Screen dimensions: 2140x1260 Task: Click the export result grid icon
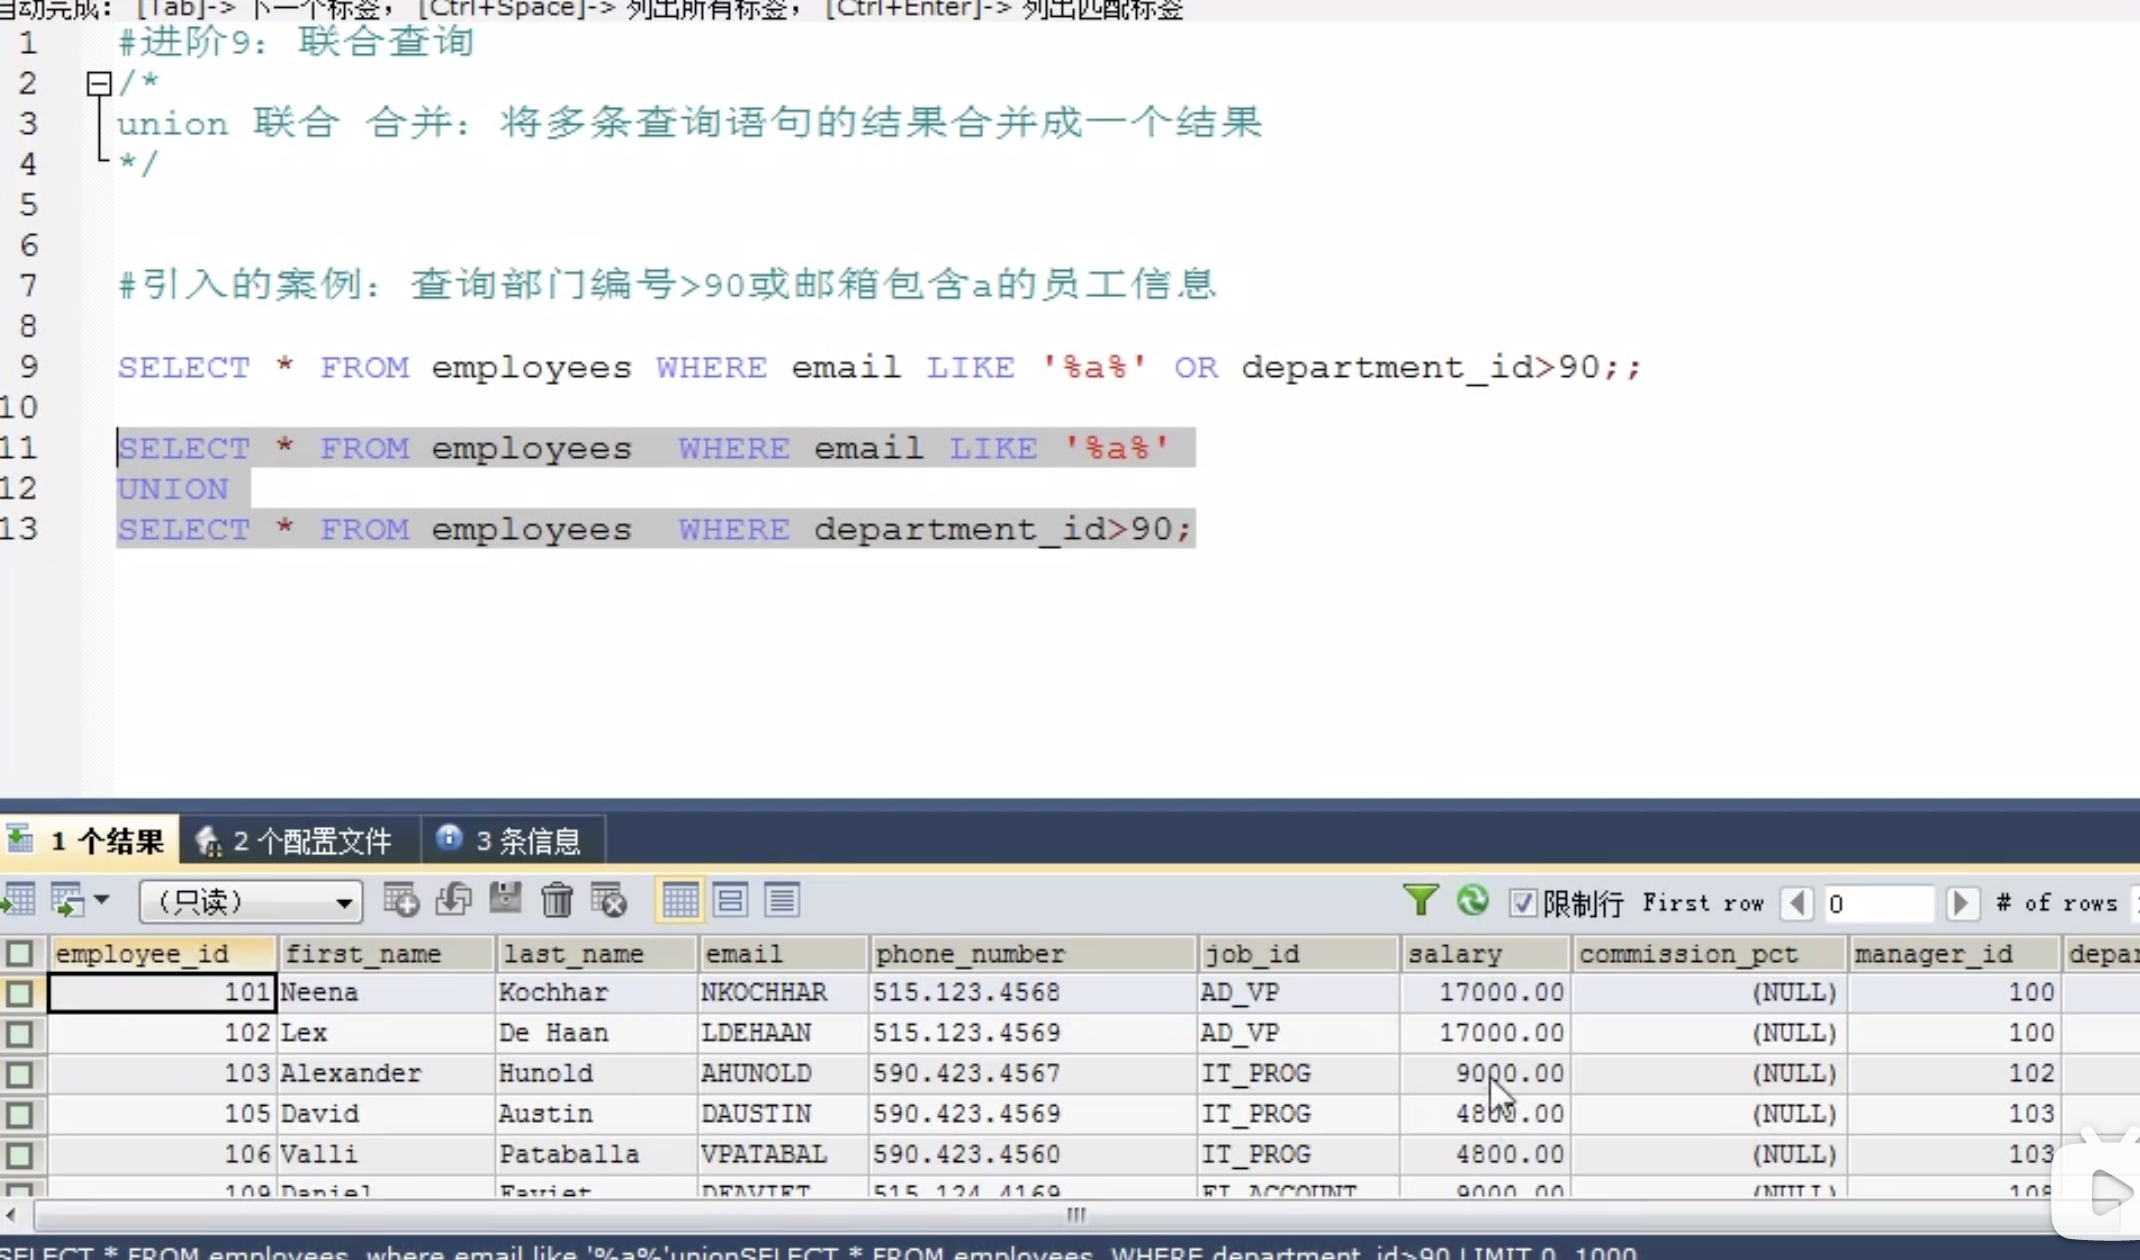[x=18, y=900]
